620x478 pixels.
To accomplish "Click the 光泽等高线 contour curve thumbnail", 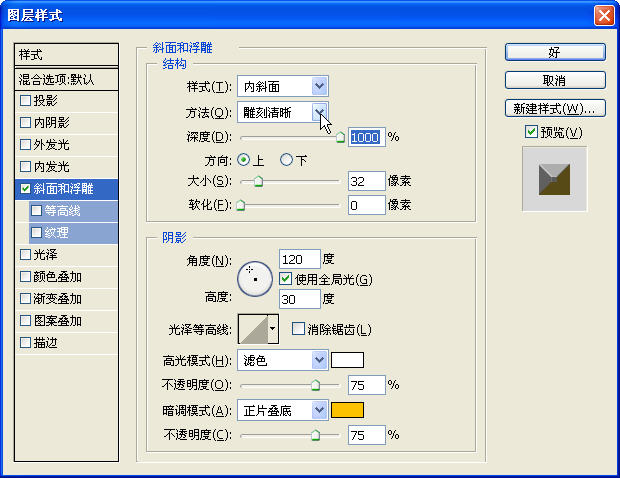I will tap(253, 329).
